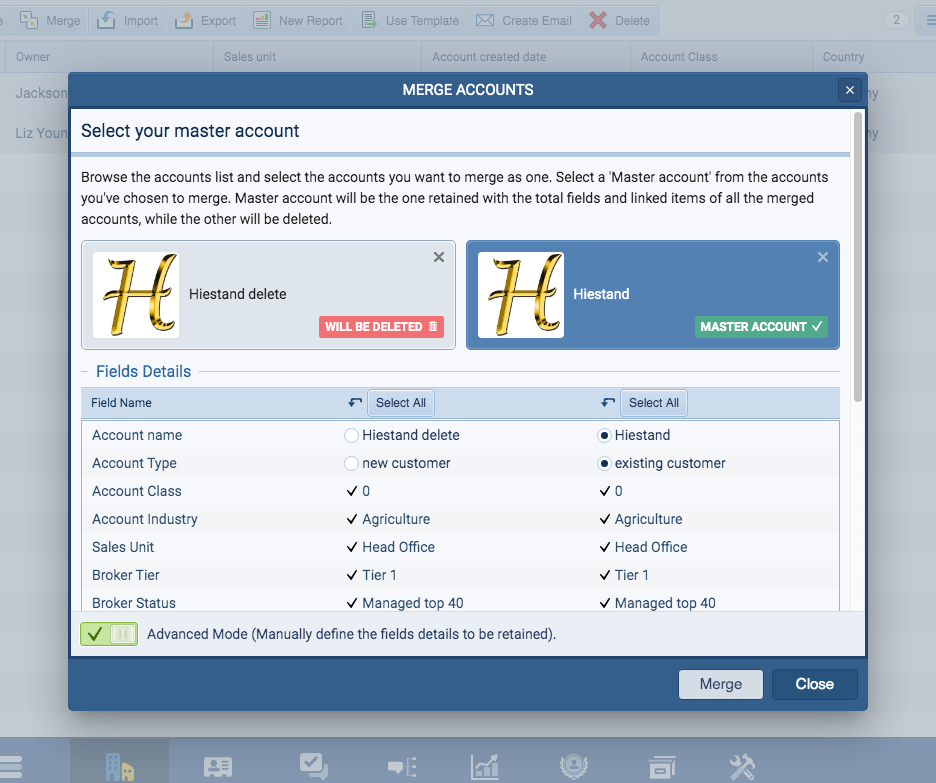The image size is (936, 783).
Task: Click the Merge button to confirm merging
Action: point(720,684)
